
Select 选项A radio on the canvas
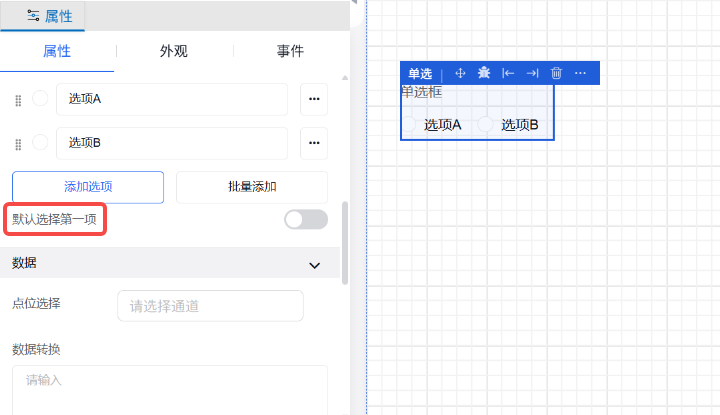click(409, 124)
